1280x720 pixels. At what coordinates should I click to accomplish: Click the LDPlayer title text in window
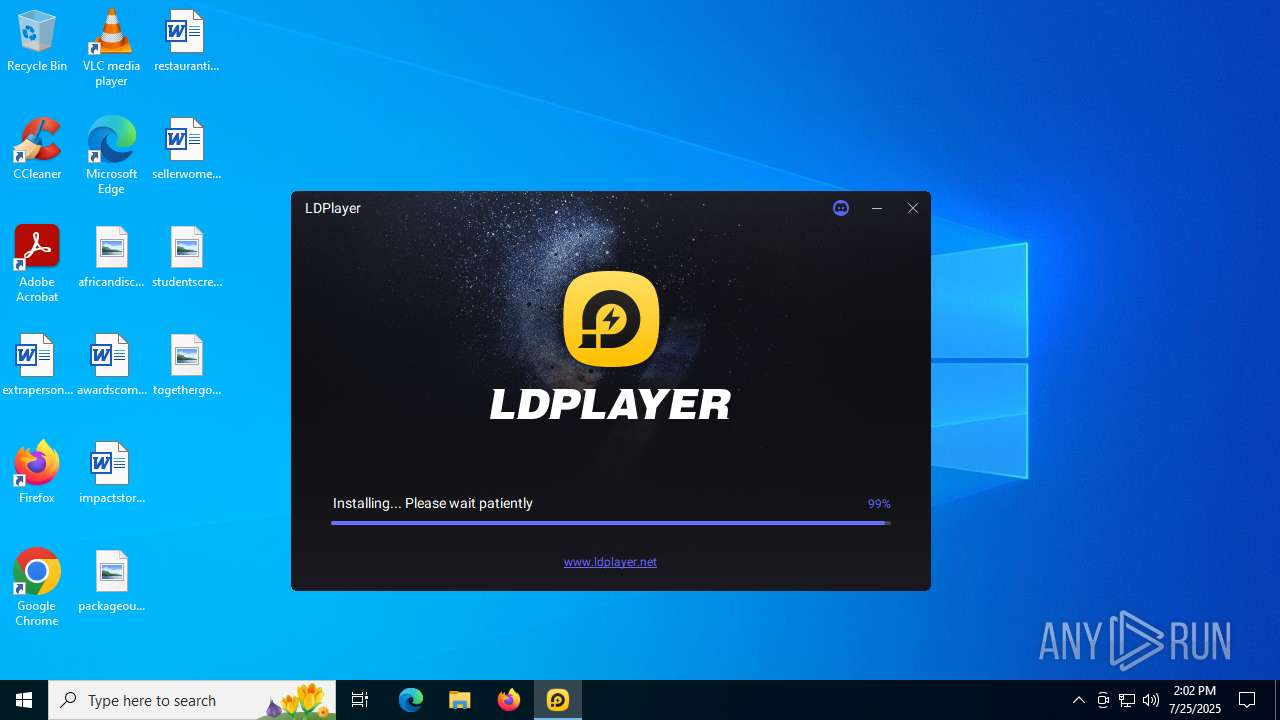(x=333, y=208)
